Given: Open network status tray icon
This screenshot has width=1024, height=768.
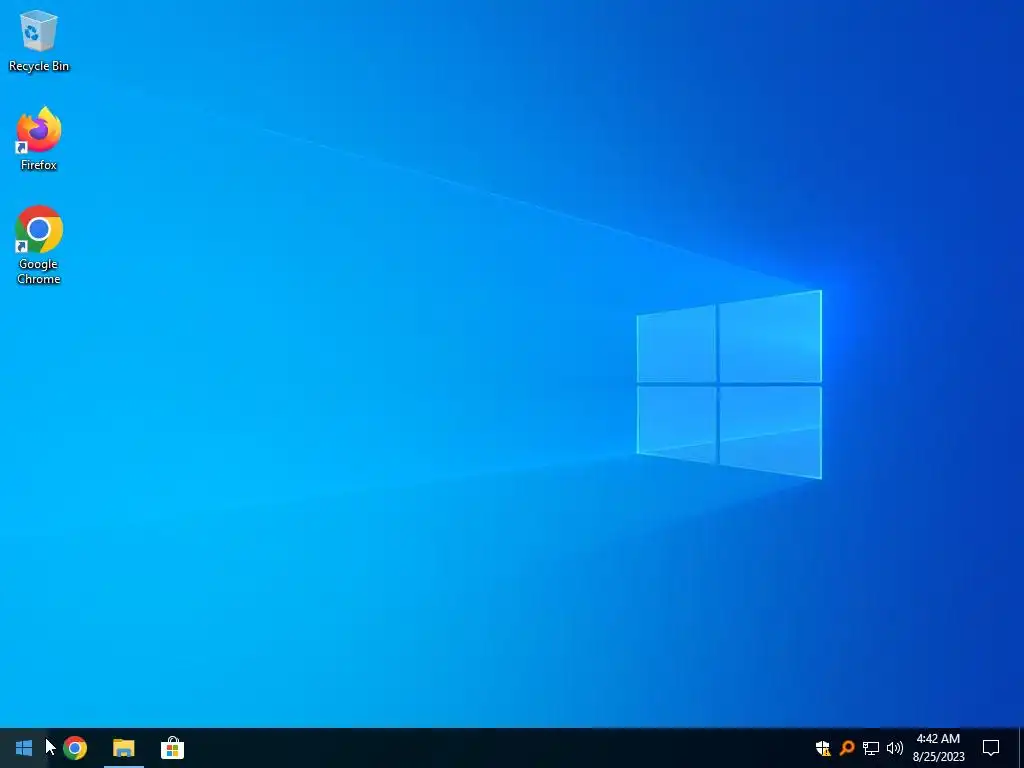Looking at the screenshot, I should pos(871,748).
